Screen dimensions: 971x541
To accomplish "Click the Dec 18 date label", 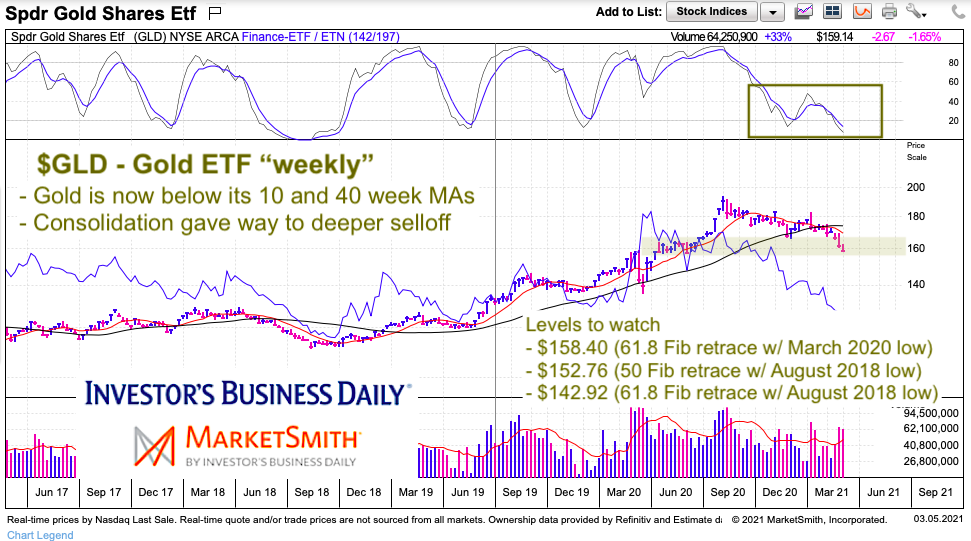I will coord(364,492).
